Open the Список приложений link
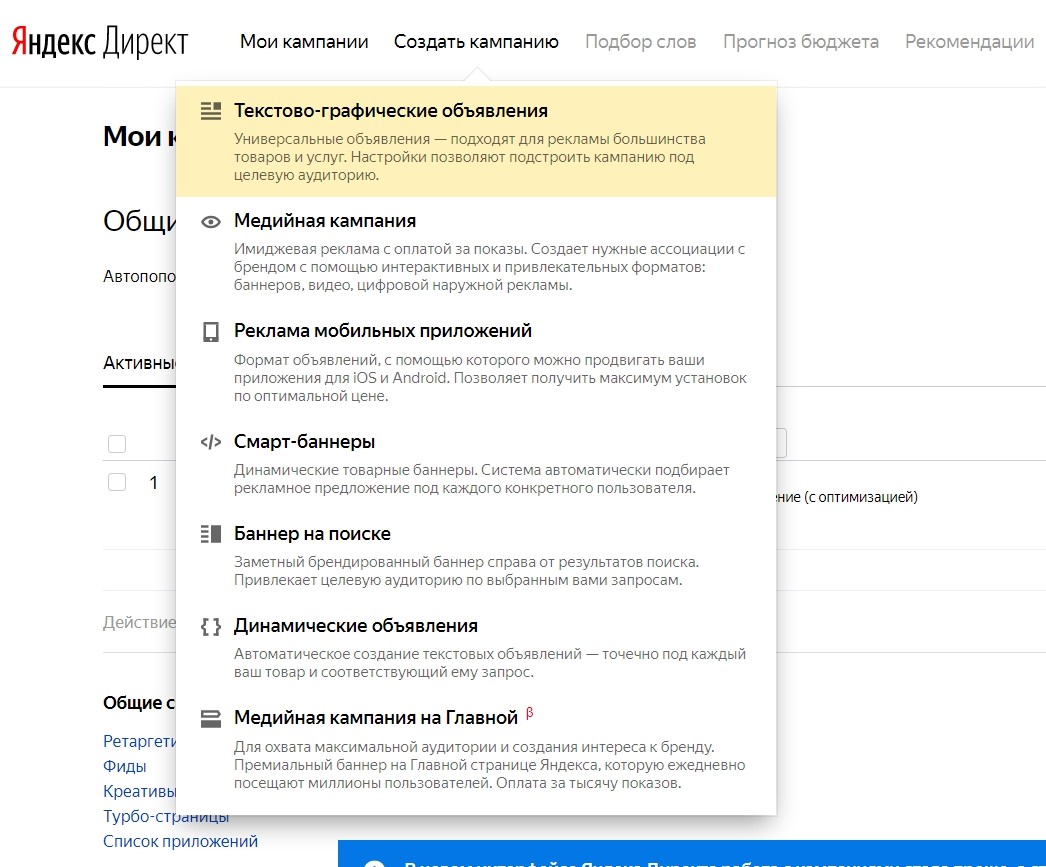 click(x=180, y=841)
